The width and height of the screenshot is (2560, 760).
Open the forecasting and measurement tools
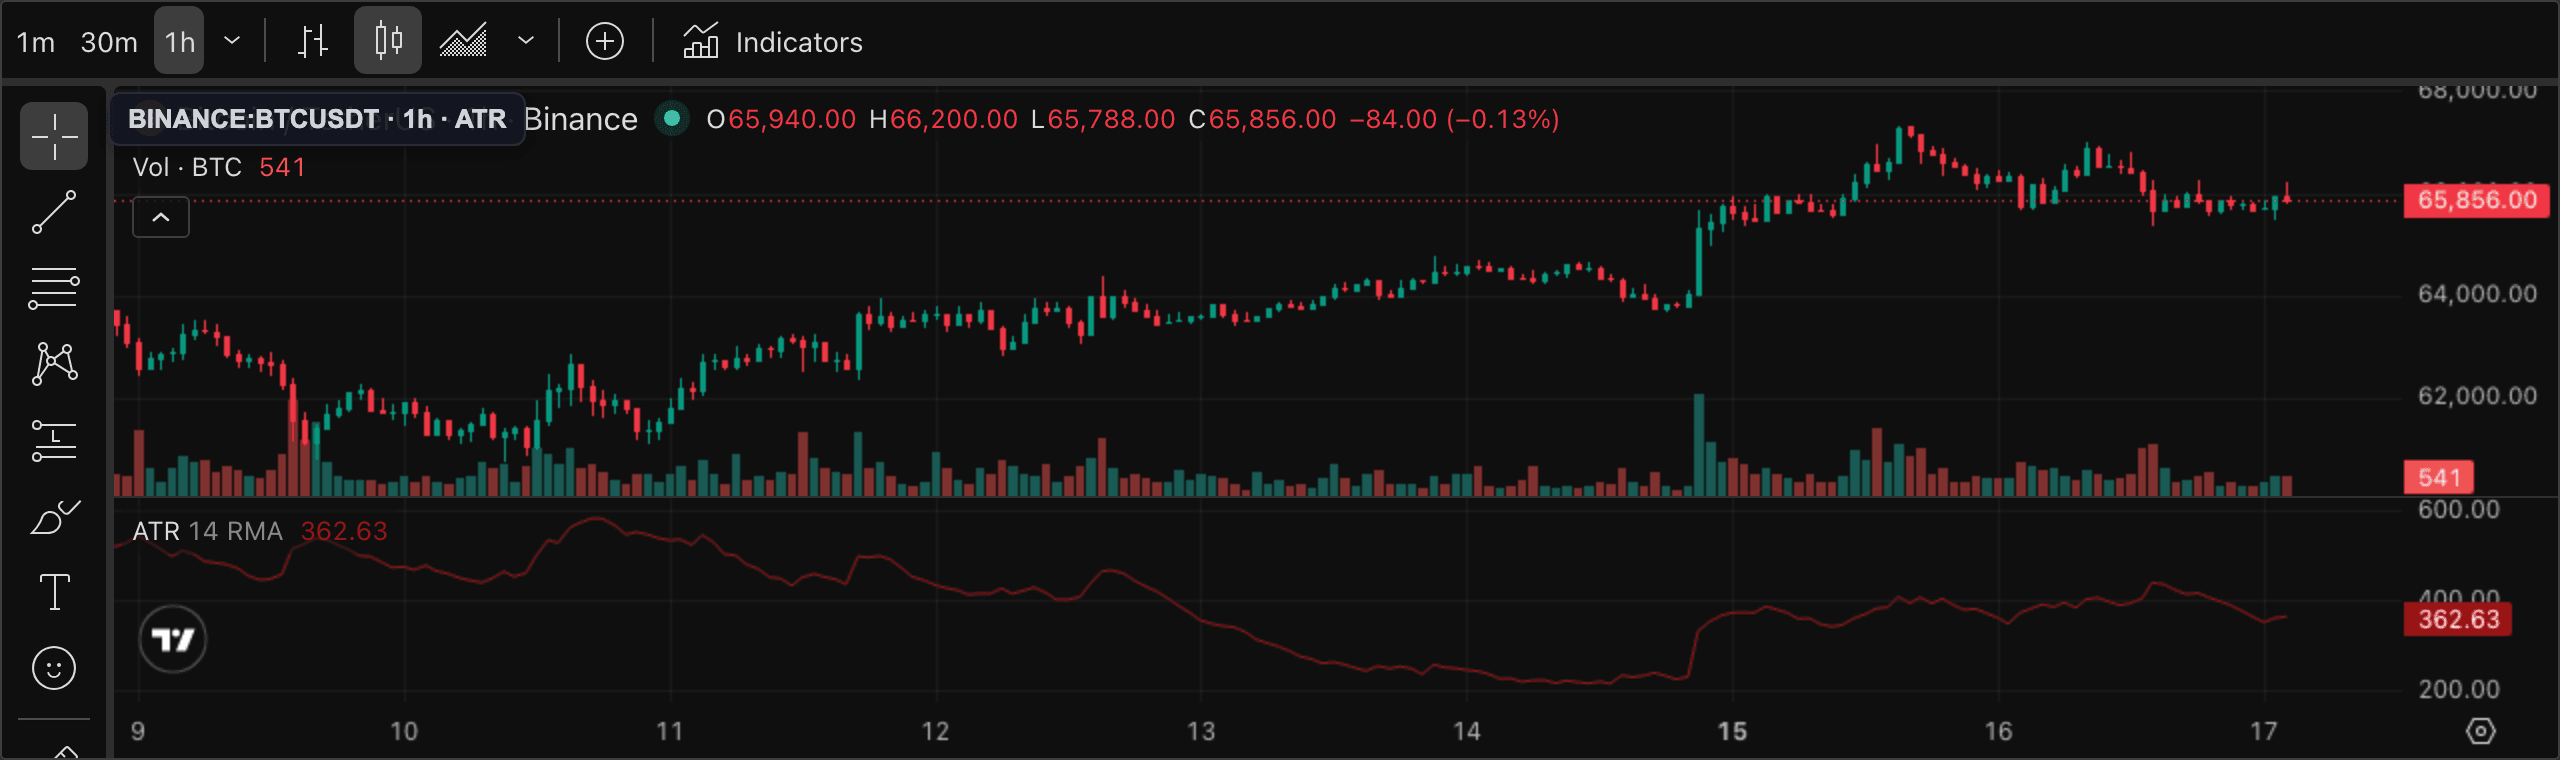[x=54, y=440]
